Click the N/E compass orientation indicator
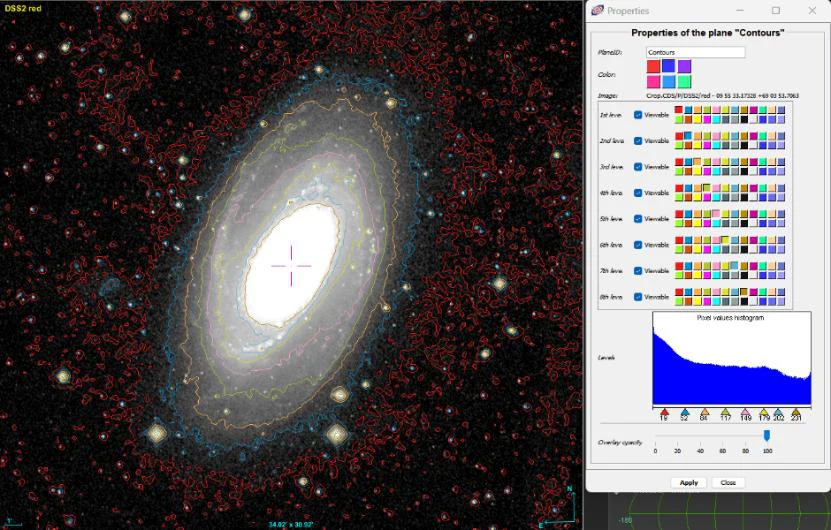 [x=558, y=506]
